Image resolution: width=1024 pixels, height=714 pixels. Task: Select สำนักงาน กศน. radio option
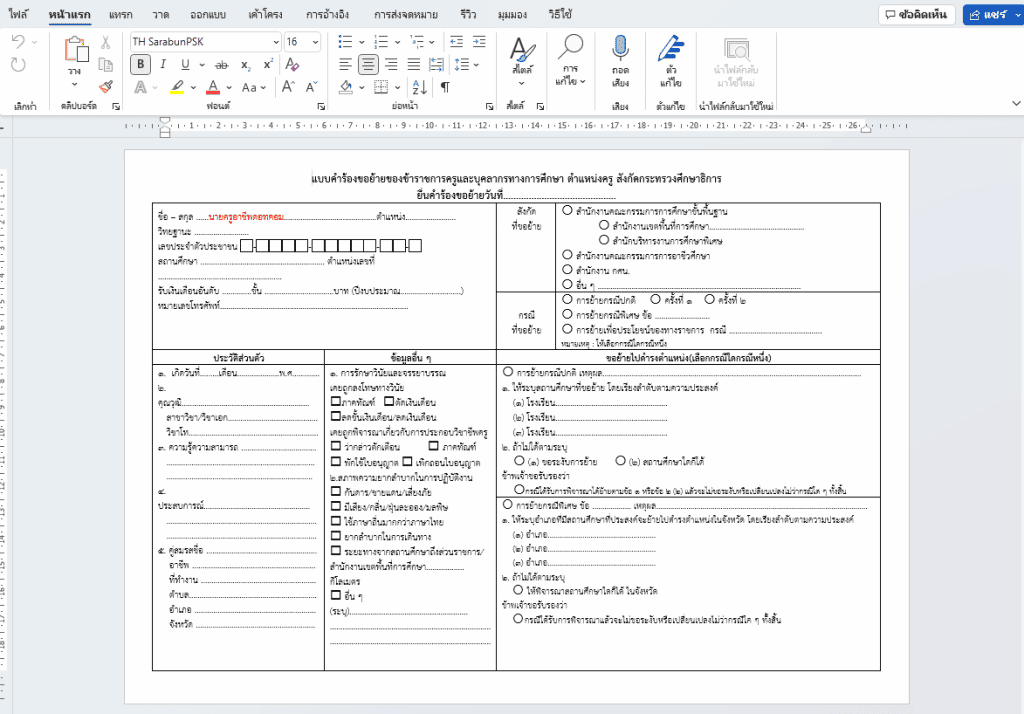coord(568,269)
